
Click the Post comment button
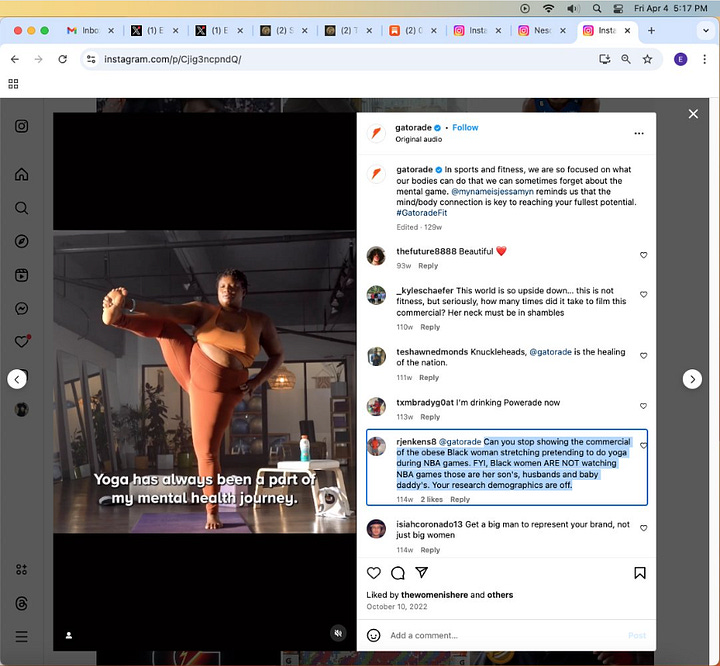click(x=637, y=635)
